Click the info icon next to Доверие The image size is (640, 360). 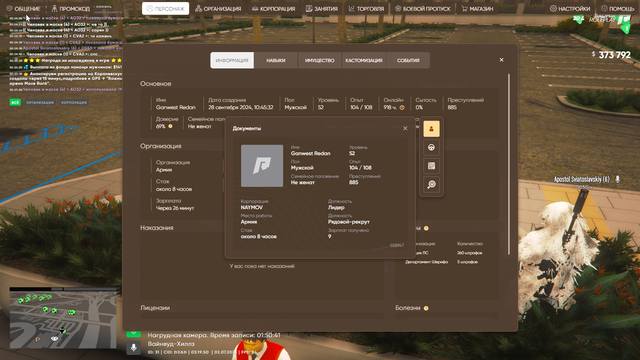click(170, 127)
